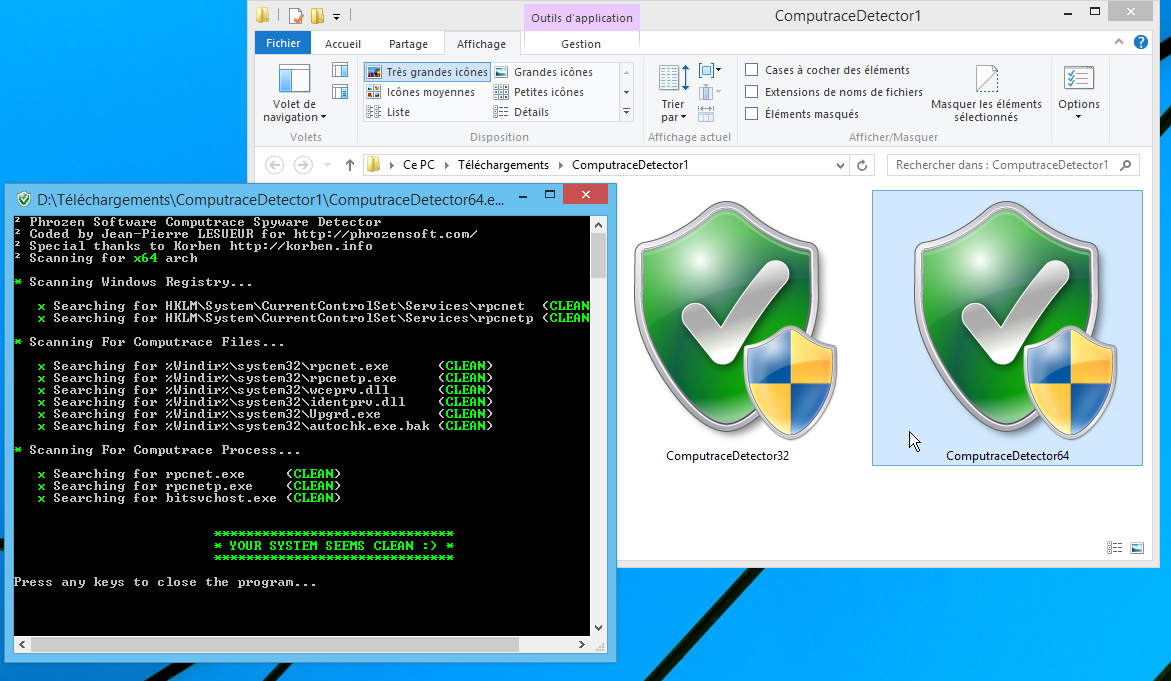Click the Quick Access properties icon
This screenshot has width=1171, height=681.
coord(296,15)
